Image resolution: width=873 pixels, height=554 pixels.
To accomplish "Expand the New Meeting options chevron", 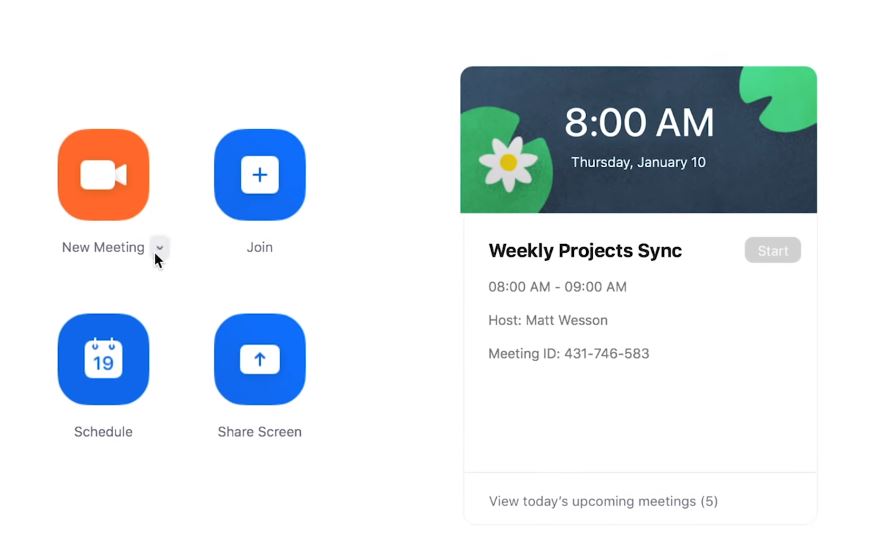I will point(160,247).
